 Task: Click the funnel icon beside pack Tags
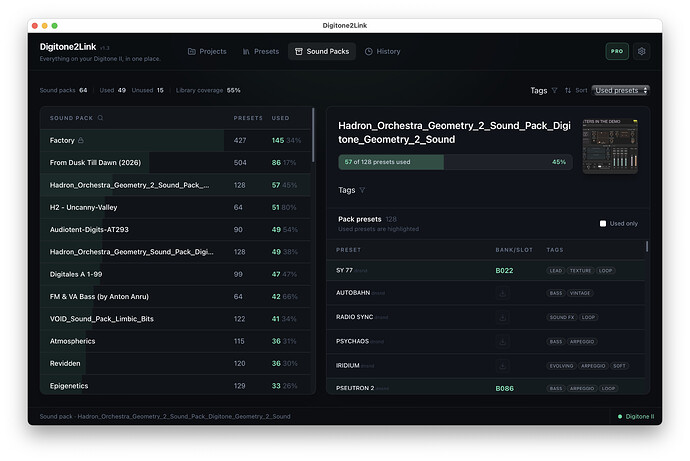click(362, 190)
